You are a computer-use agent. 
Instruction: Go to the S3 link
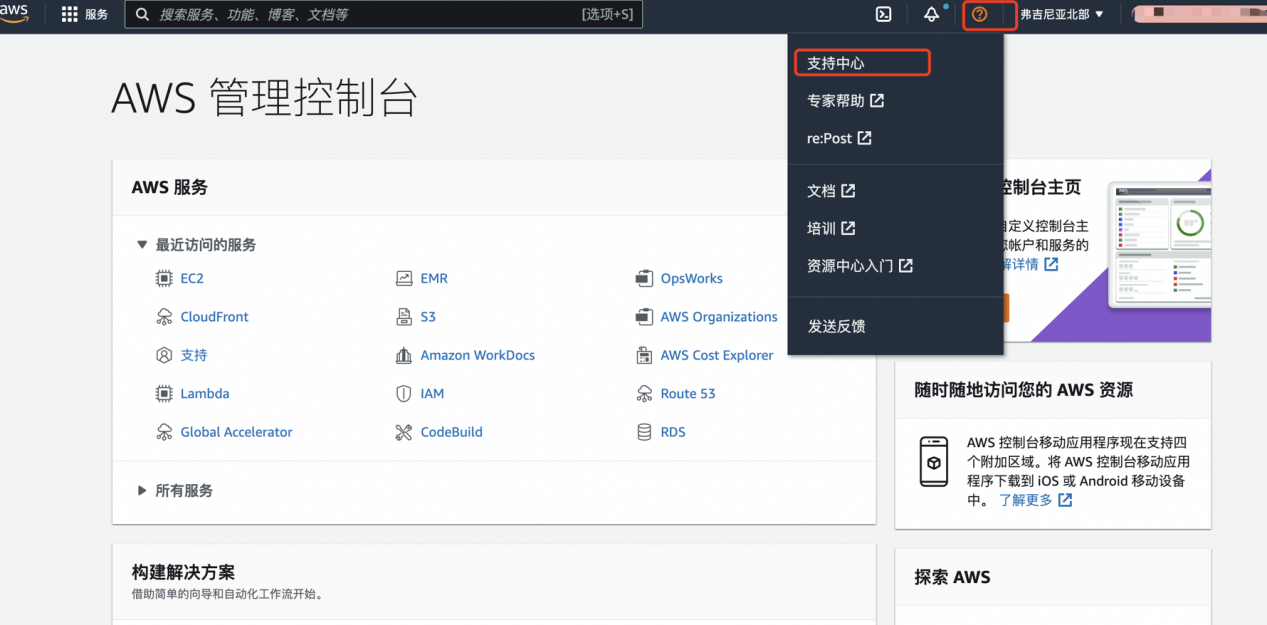[x=428, y=317]
